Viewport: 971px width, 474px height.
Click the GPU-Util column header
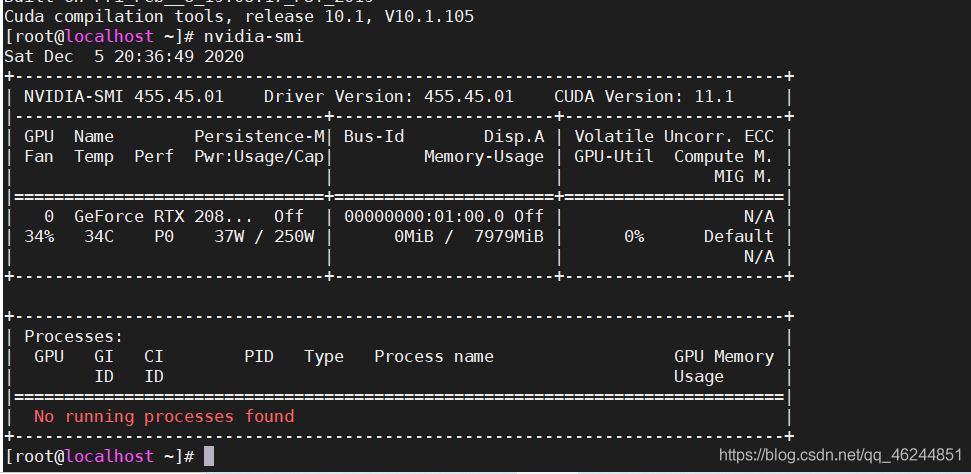pos(614,157)
